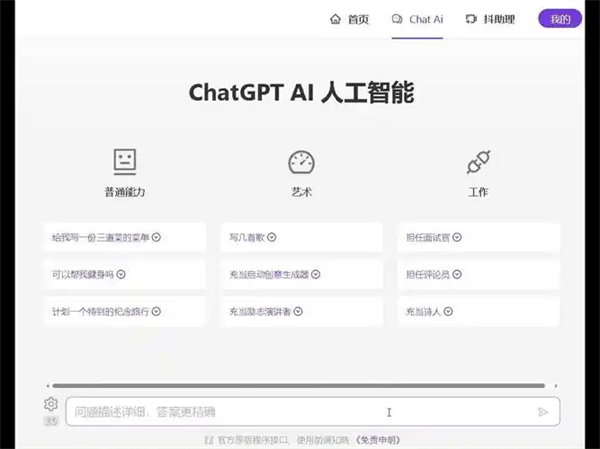Open the 抖助理 tab
The width and height of the screenshot is (600, 449).
click(490, 19)
